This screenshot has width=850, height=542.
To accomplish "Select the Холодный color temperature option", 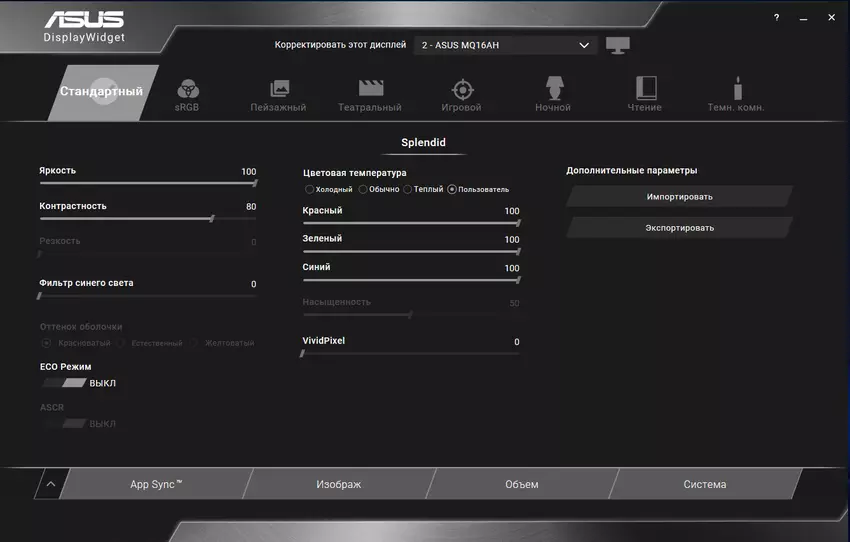I will coord(310,189).
